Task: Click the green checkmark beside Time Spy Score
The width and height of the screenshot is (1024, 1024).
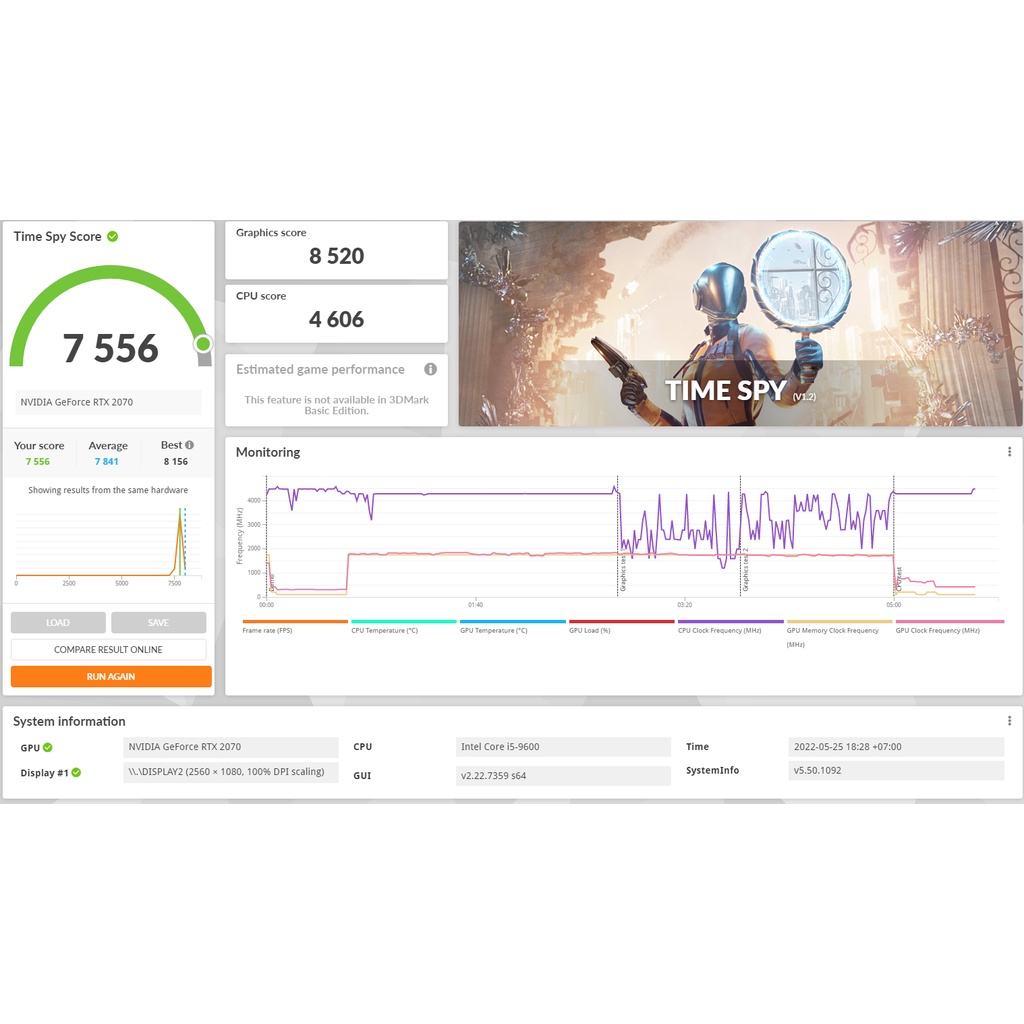Action: 113,237
